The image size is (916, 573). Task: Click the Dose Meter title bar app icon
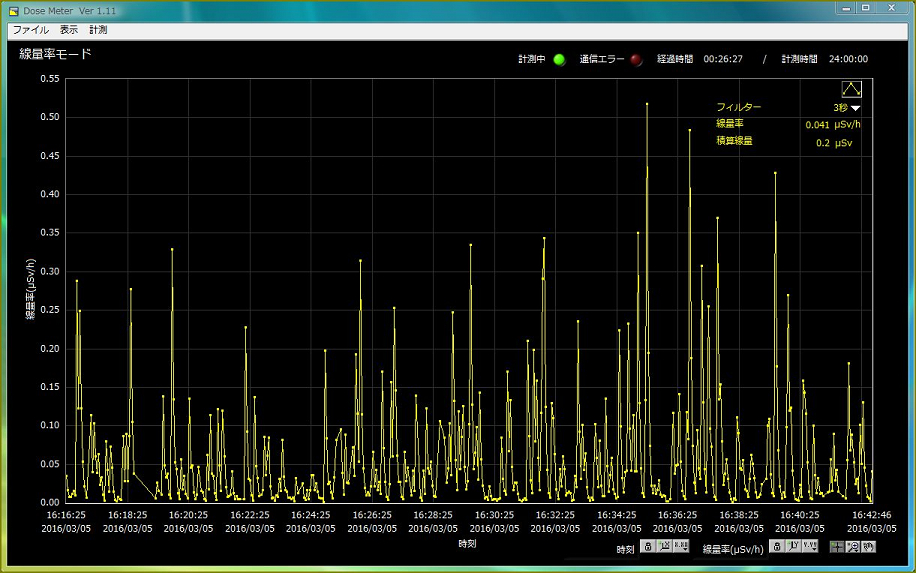click(13, 10)
